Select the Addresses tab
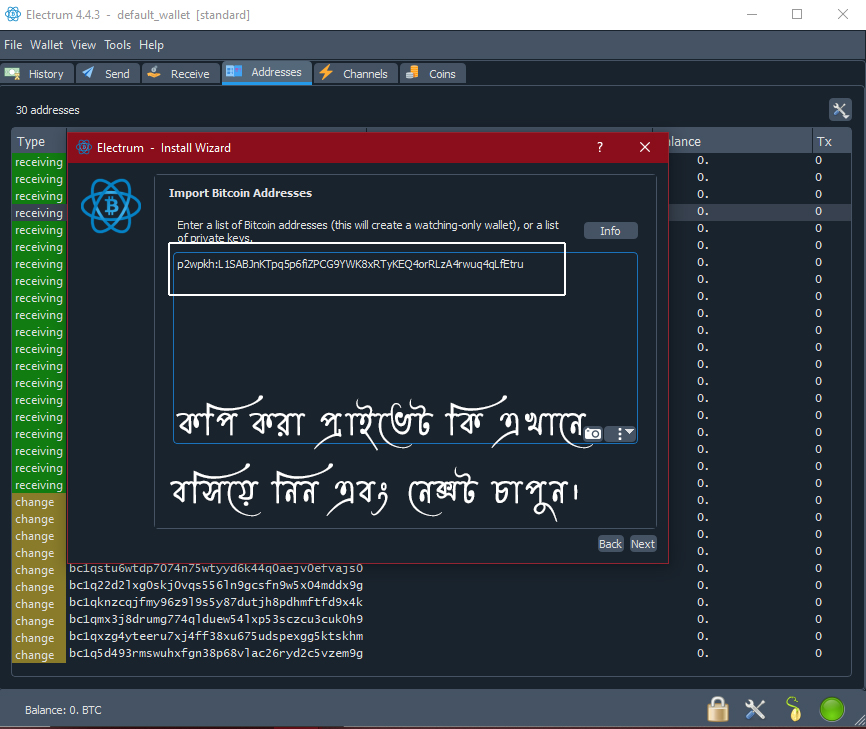The image size is (866, 729). (267, 72)
